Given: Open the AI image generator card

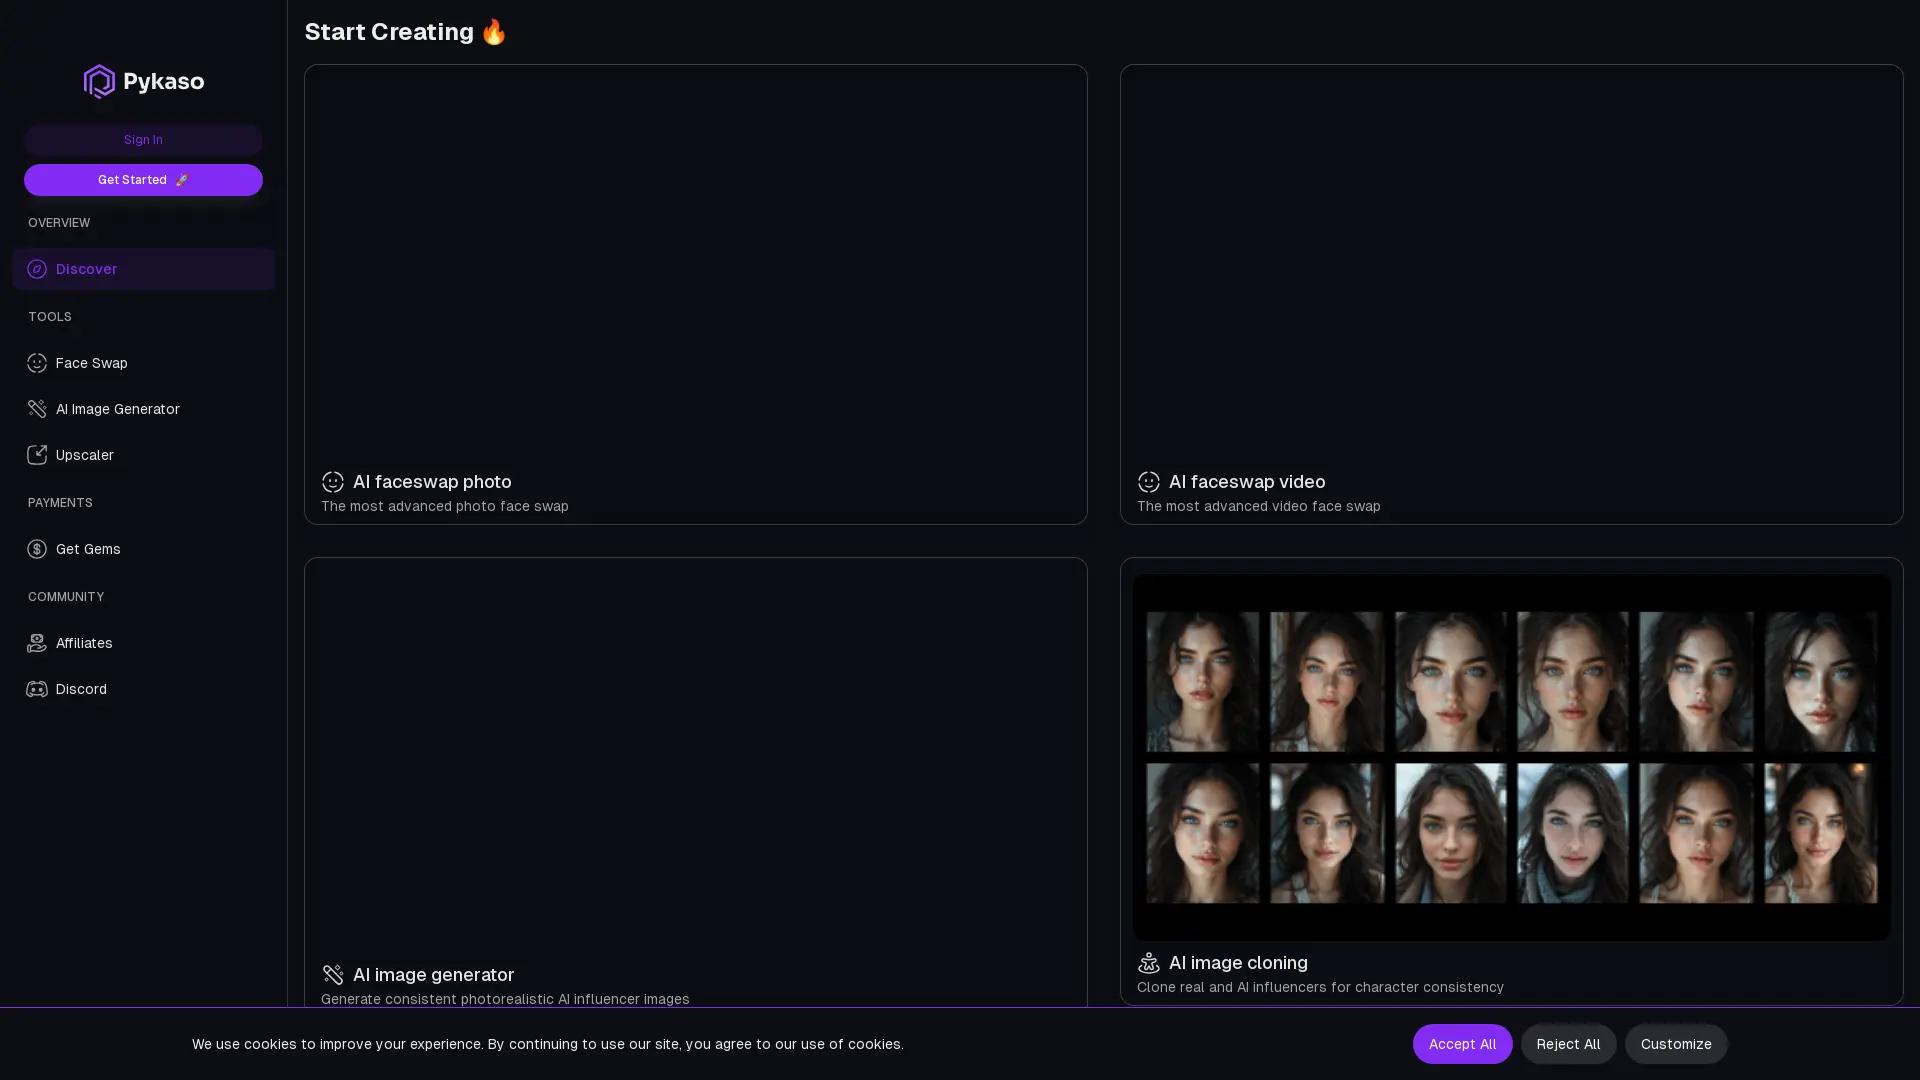Looking at the screenshot, I should point(695,780).
